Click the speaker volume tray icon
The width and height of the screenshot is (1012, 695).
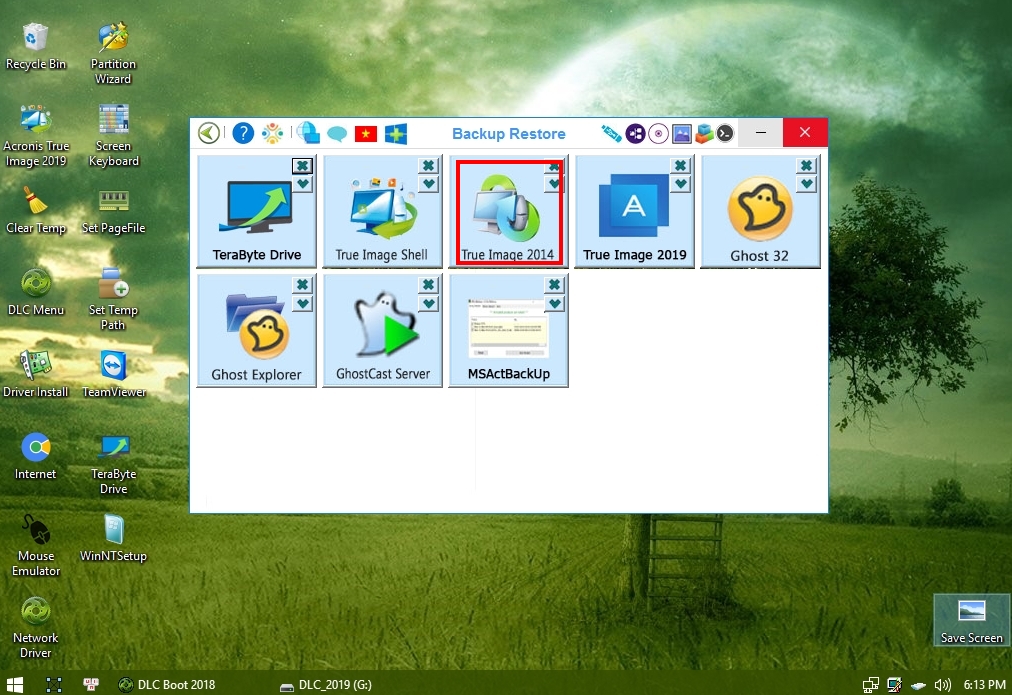point(943,685)
